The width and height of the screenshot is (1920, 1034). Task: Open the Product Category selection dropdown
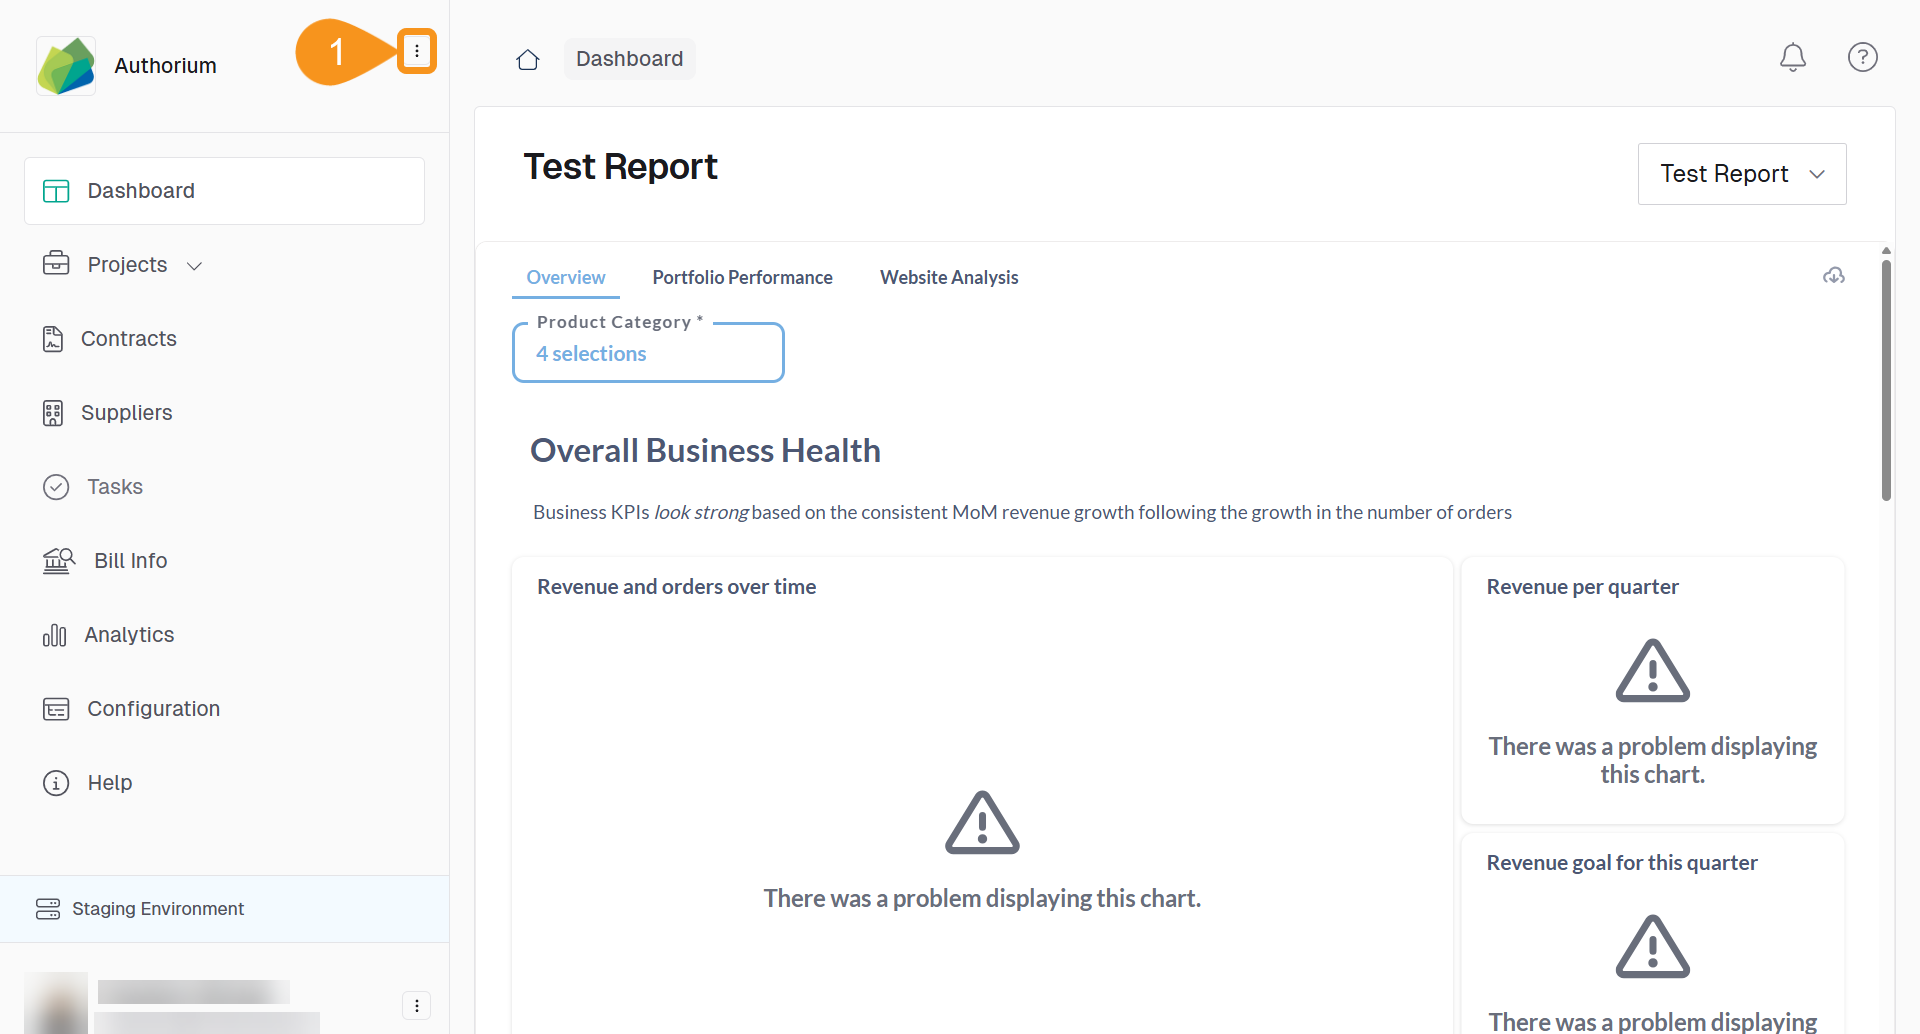(647, 353)
